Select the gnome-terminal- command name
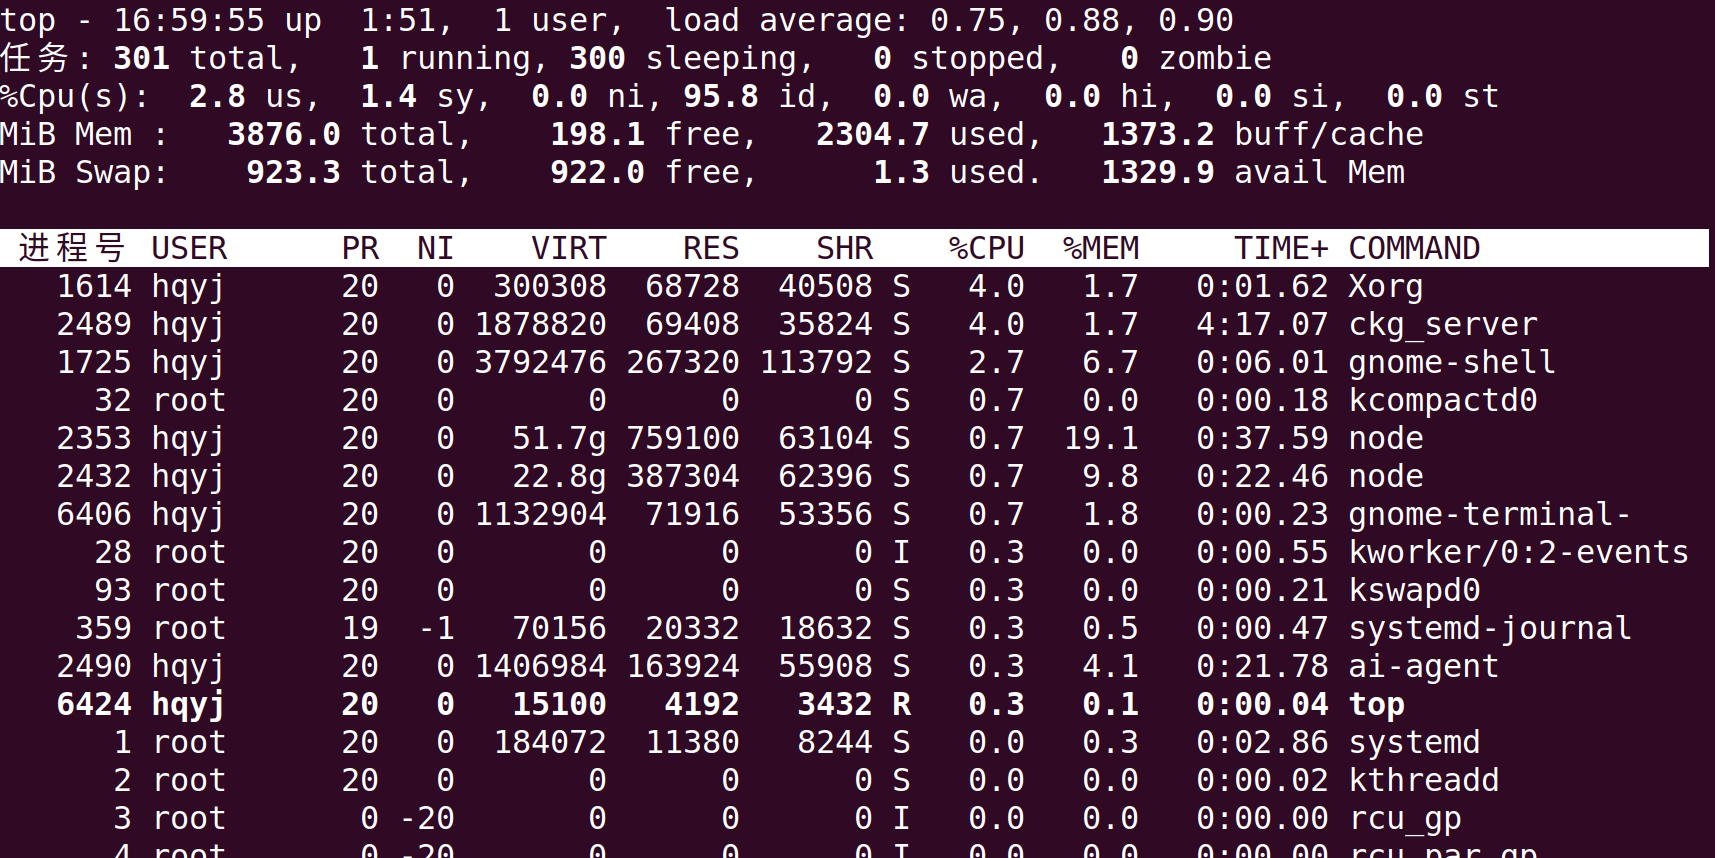Image resolution: width=1715 pixels, height=858 pixels. [x=1490, y=514]
